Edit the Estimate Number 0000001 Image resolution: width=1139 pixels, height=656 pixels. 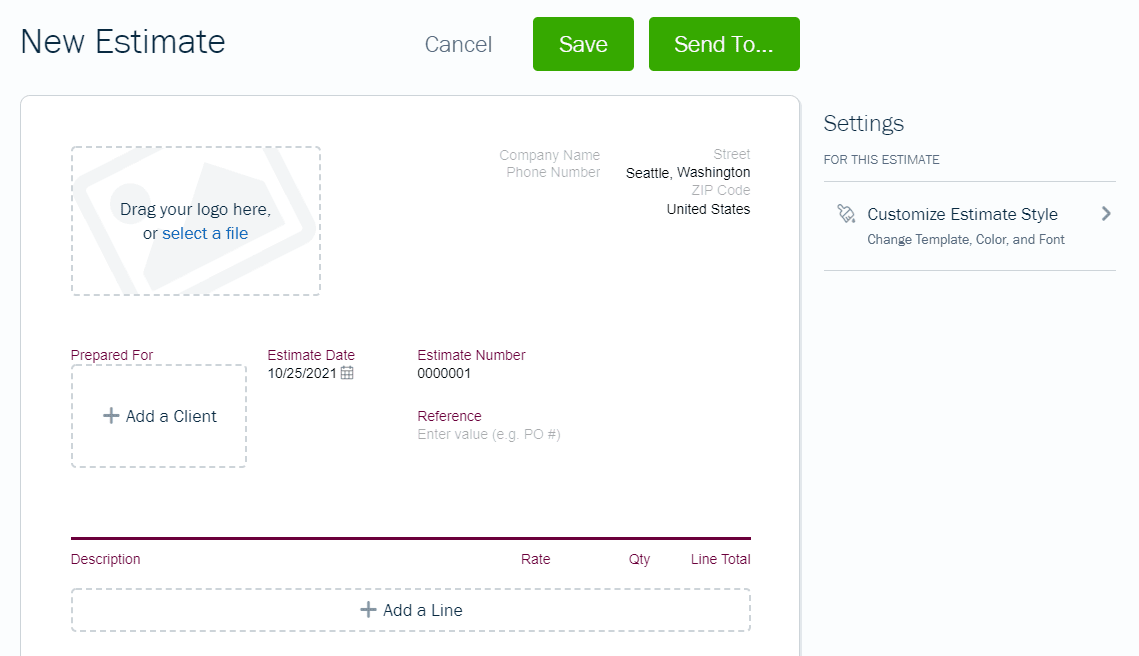[444, 373]
